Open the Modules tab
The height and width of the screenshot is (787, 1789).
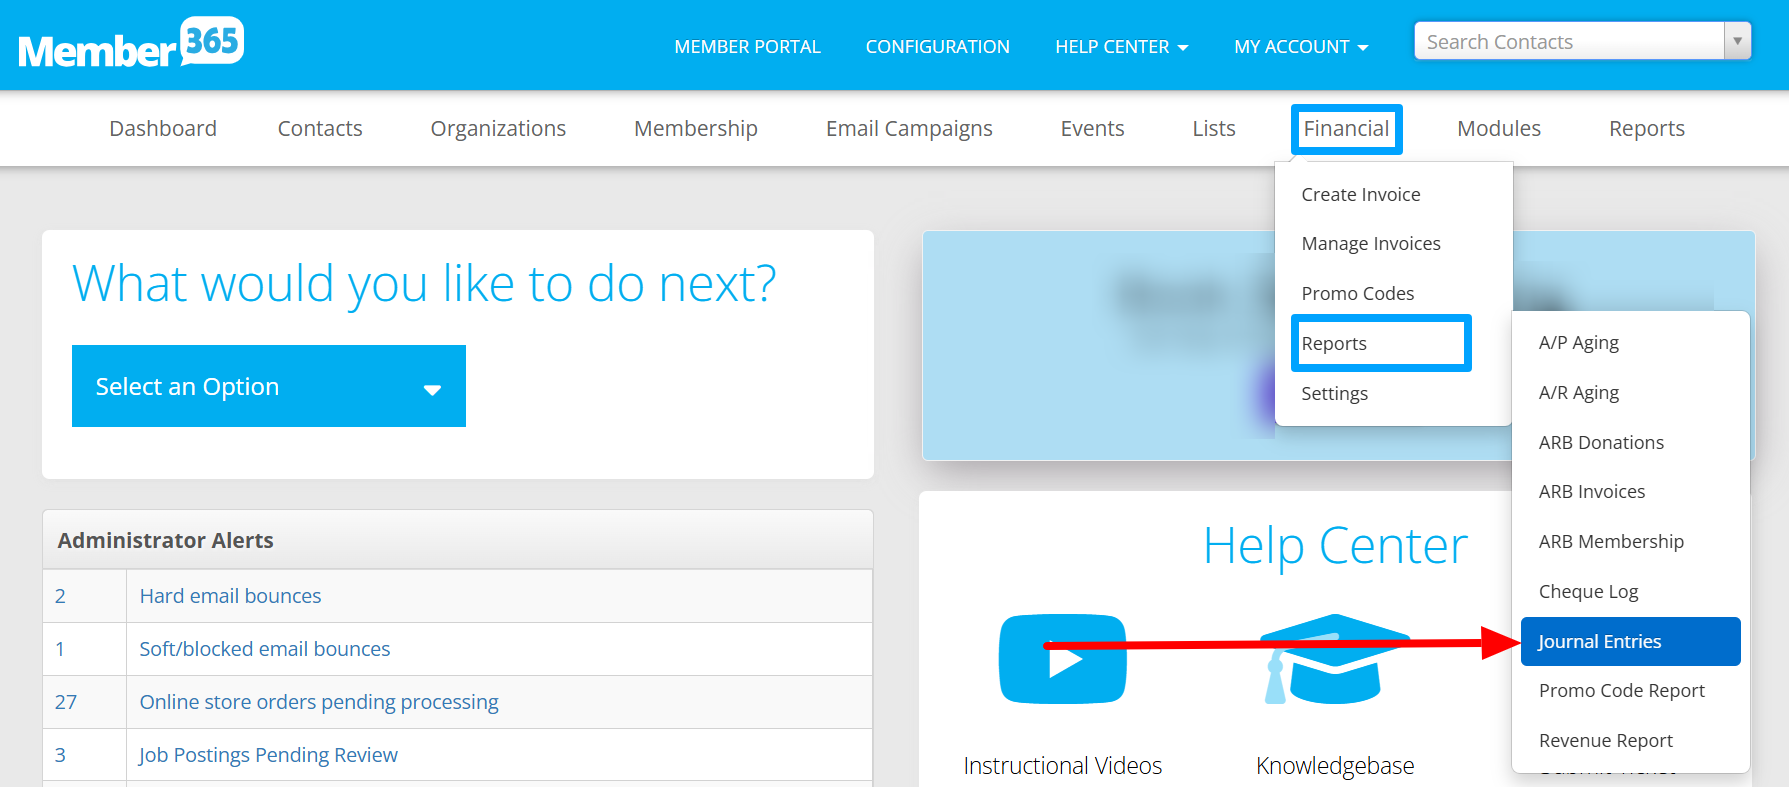tap(1499, 128)
